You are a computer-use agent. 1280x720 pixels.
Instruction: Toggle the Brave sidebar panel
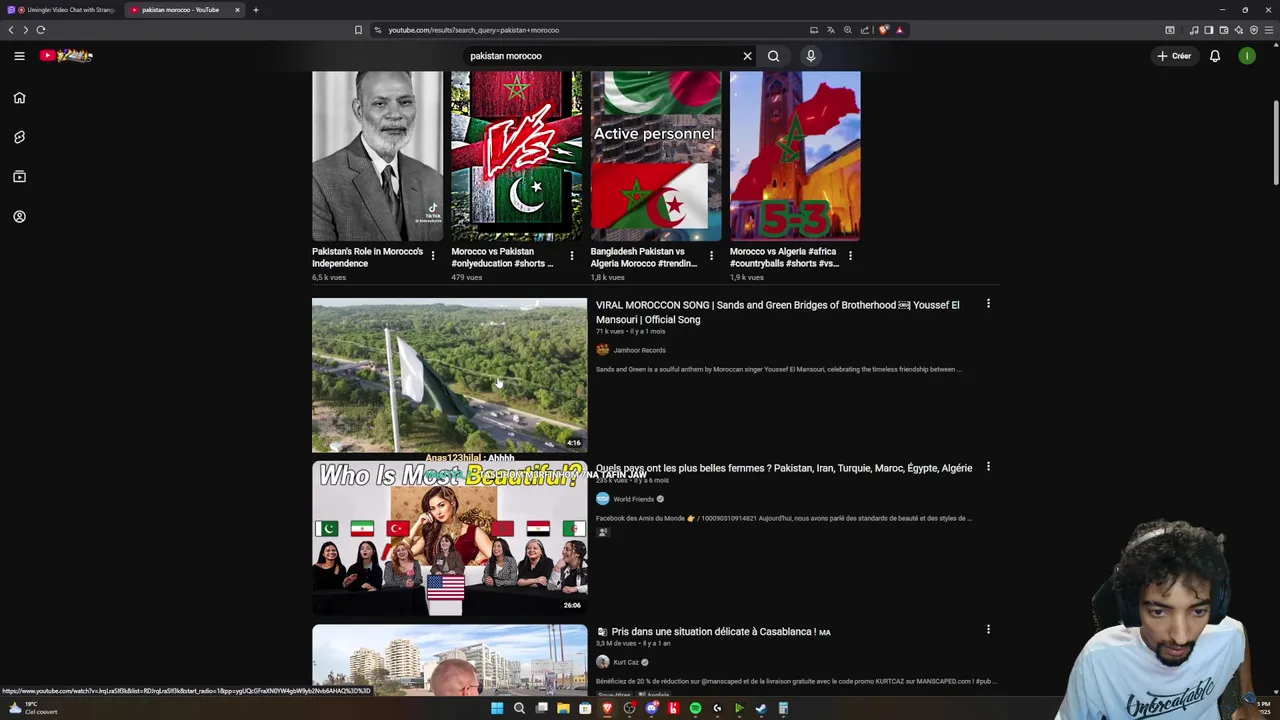point(1208,30)
